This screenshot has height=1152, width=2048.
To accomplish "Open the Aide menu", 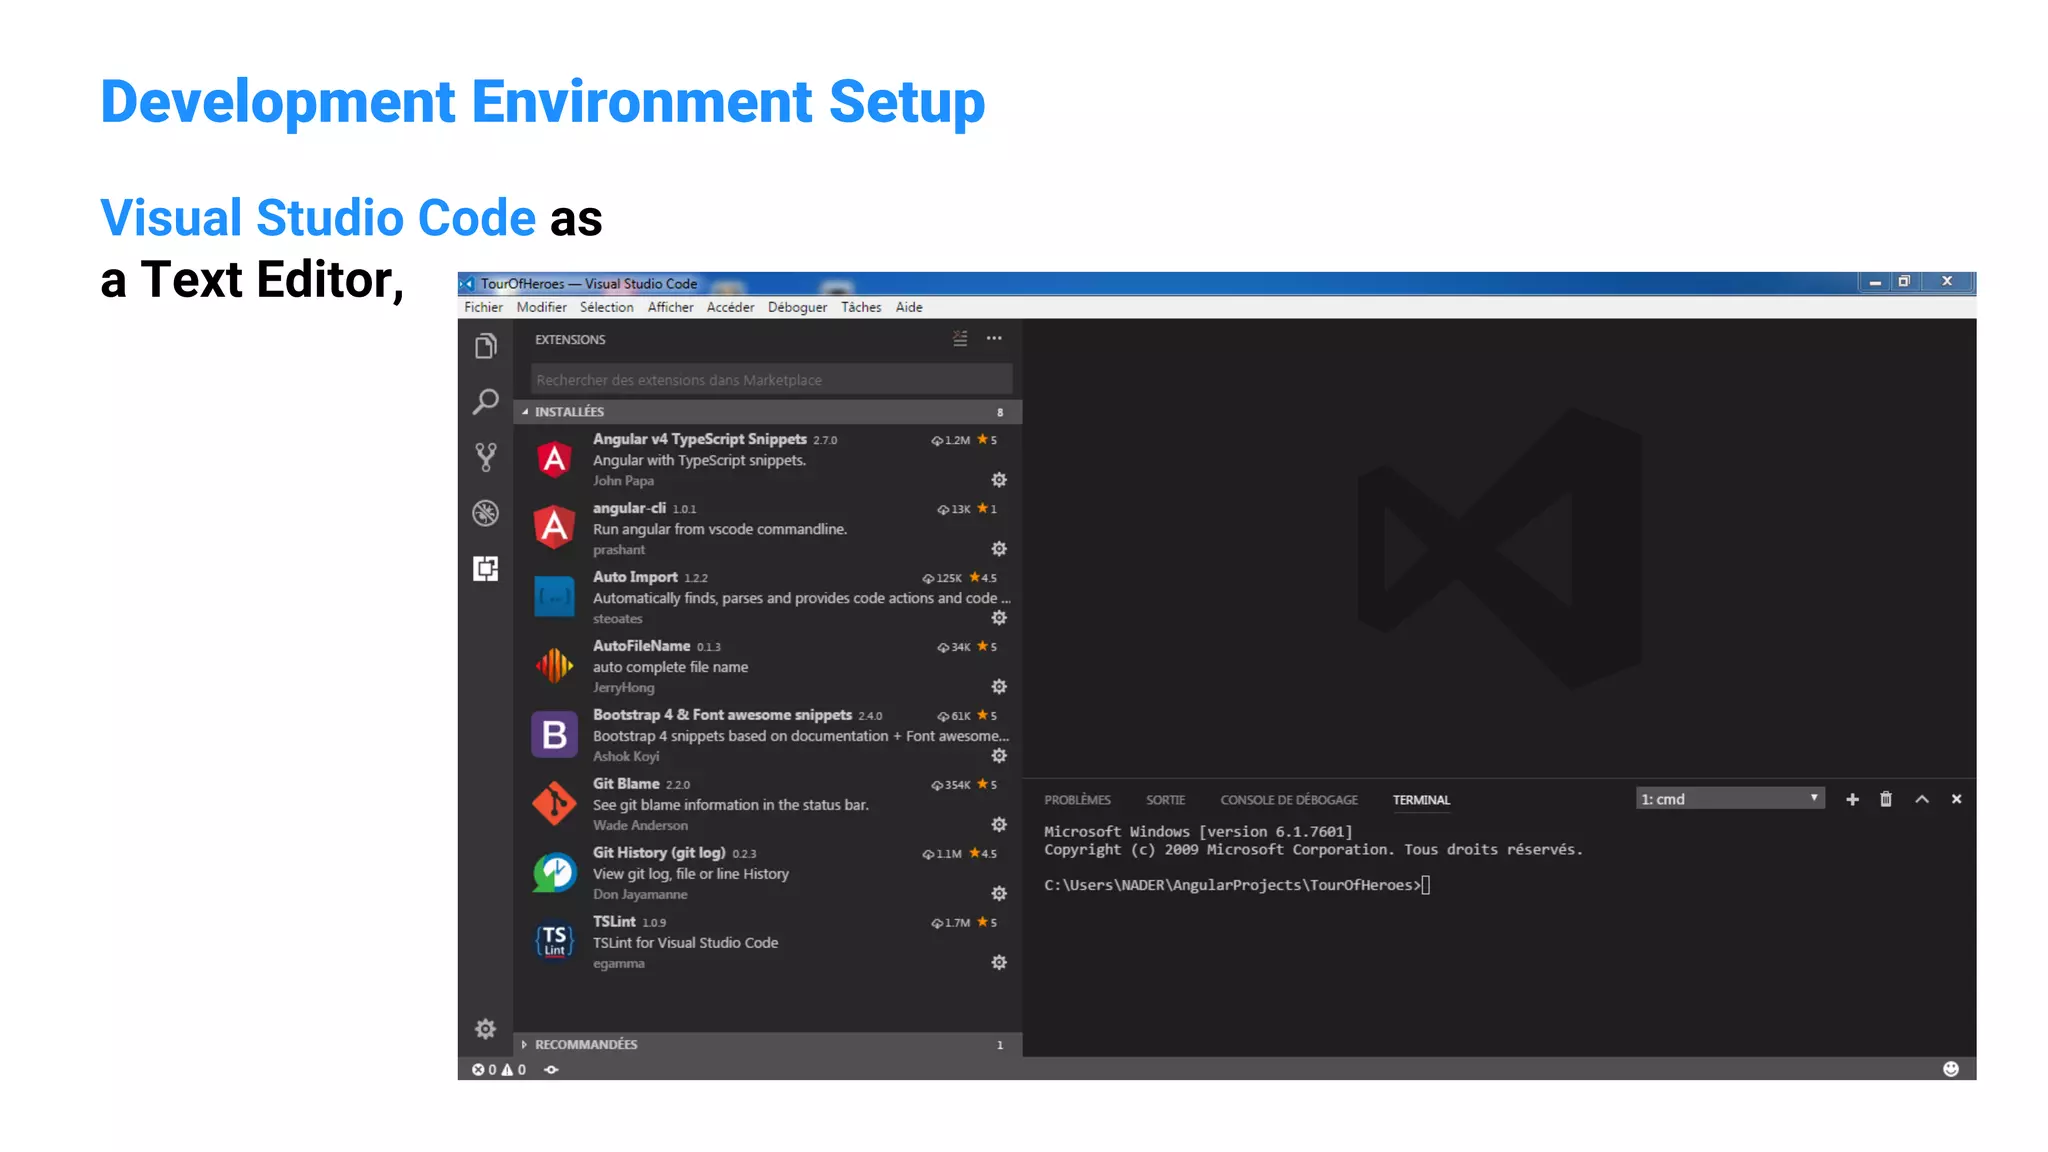I will (909, 308).
